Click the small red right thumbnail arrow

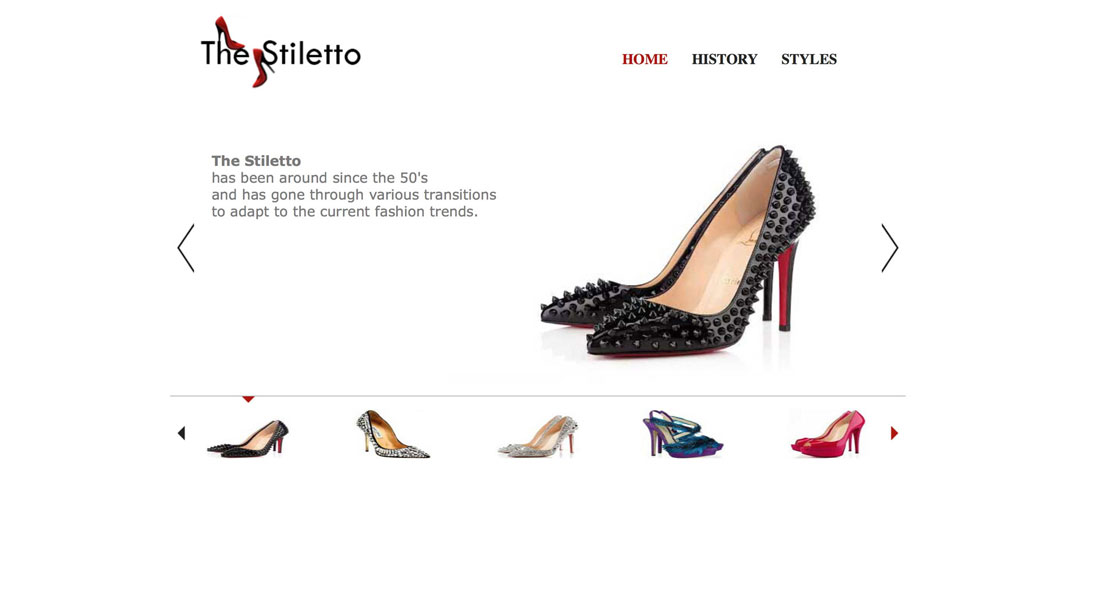pos(894,433)
